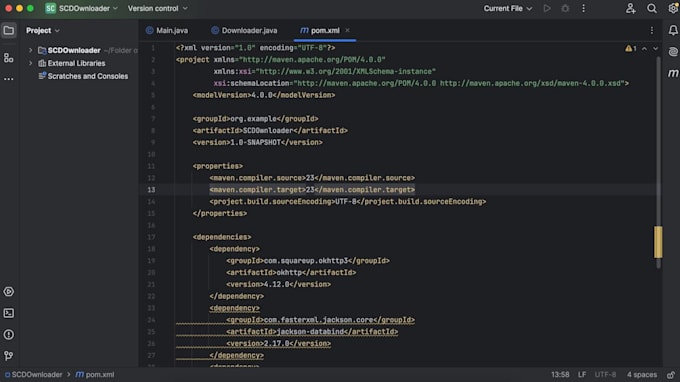680x382 pixels.
Task: Click groupId com.fasterxml.jackson.core line
Action: 320,320
